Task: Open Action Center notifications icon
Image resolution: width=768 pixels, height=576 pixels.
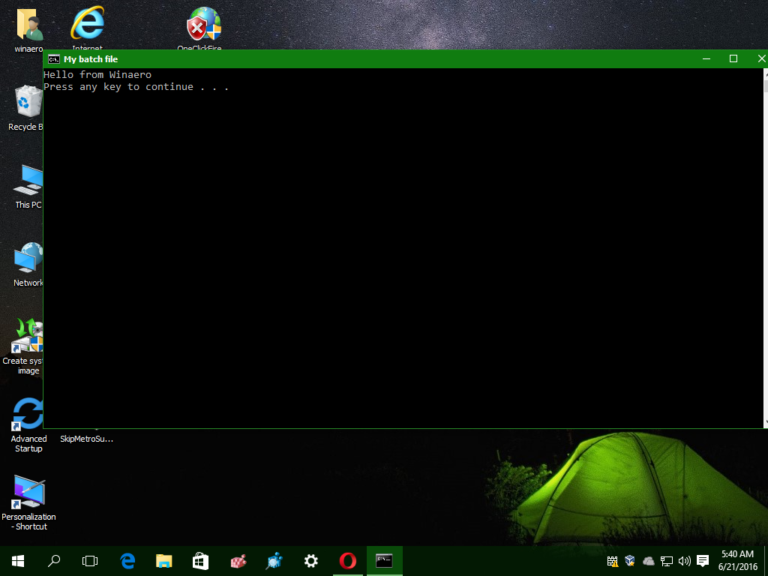Action: [x=703, y=561]
